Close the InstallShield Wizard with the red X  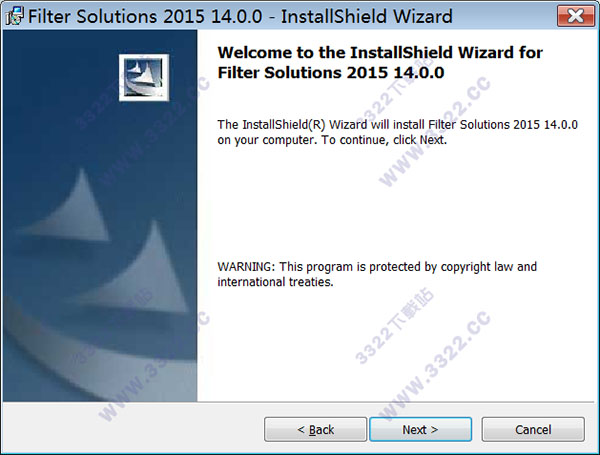576,16
